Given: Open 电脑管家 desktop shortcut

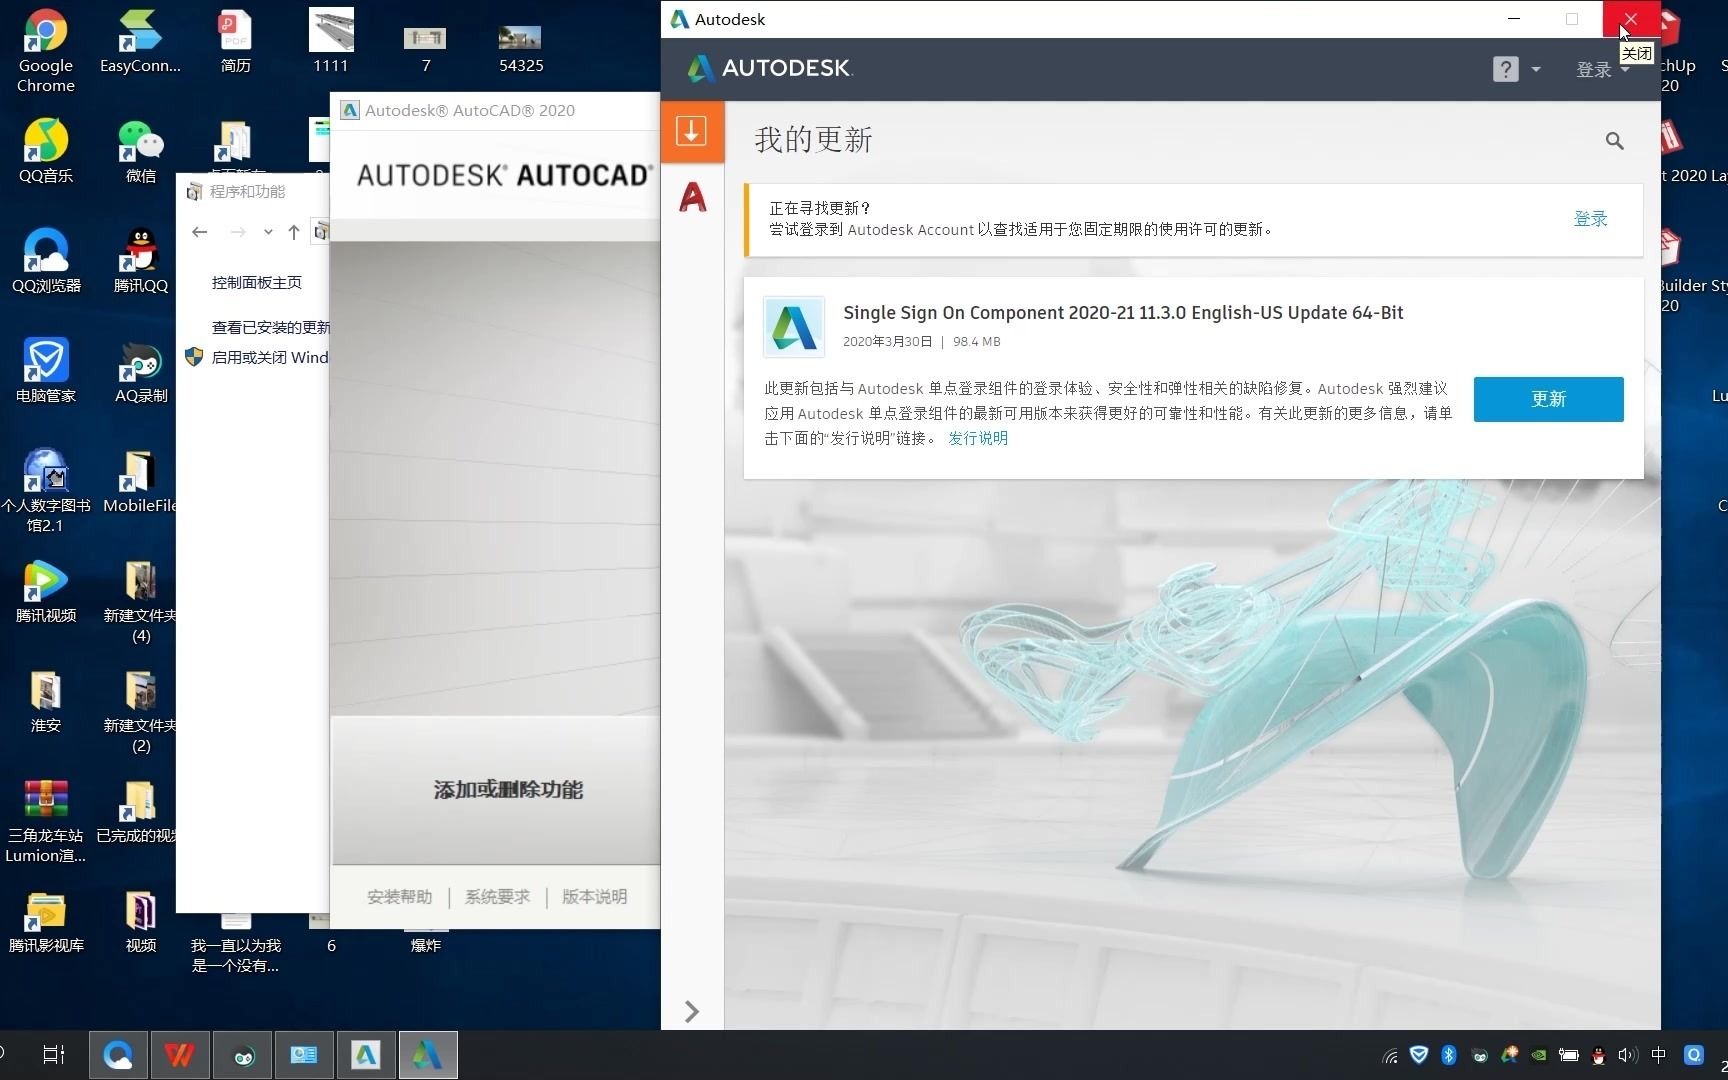Looking at the screenshot, I should coord(46,372).
